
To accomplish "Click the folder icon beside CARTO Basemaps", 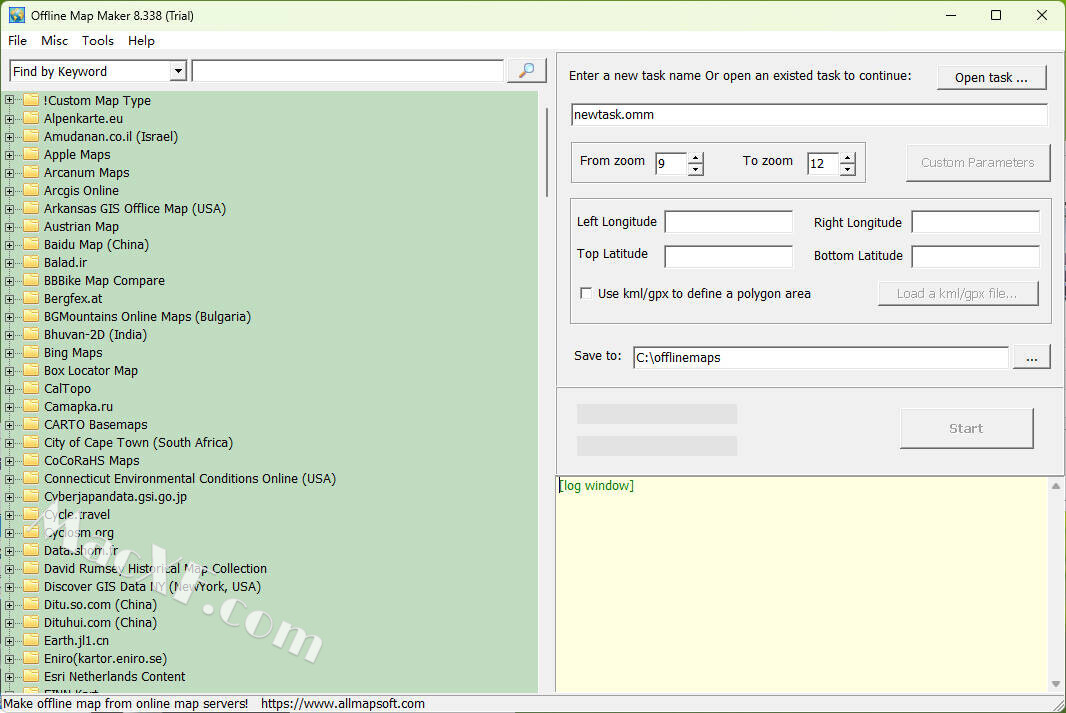I will 31,424.
